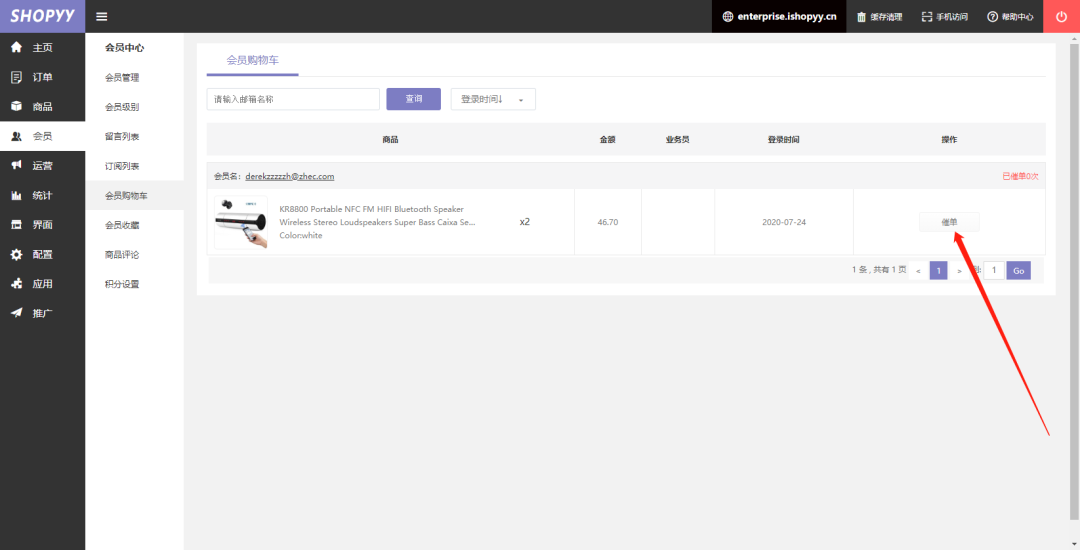Select 会员管理 in the submenu

click(x=122, y=78)
